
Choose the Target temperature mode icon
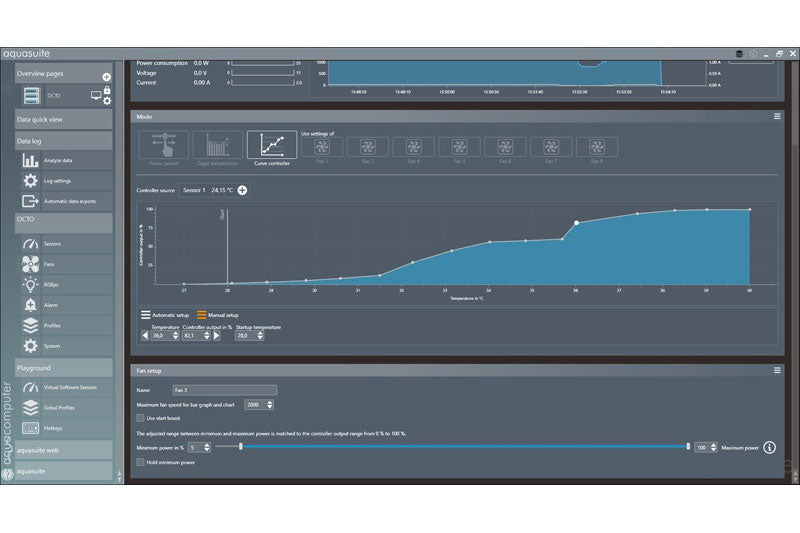point(217,146)
